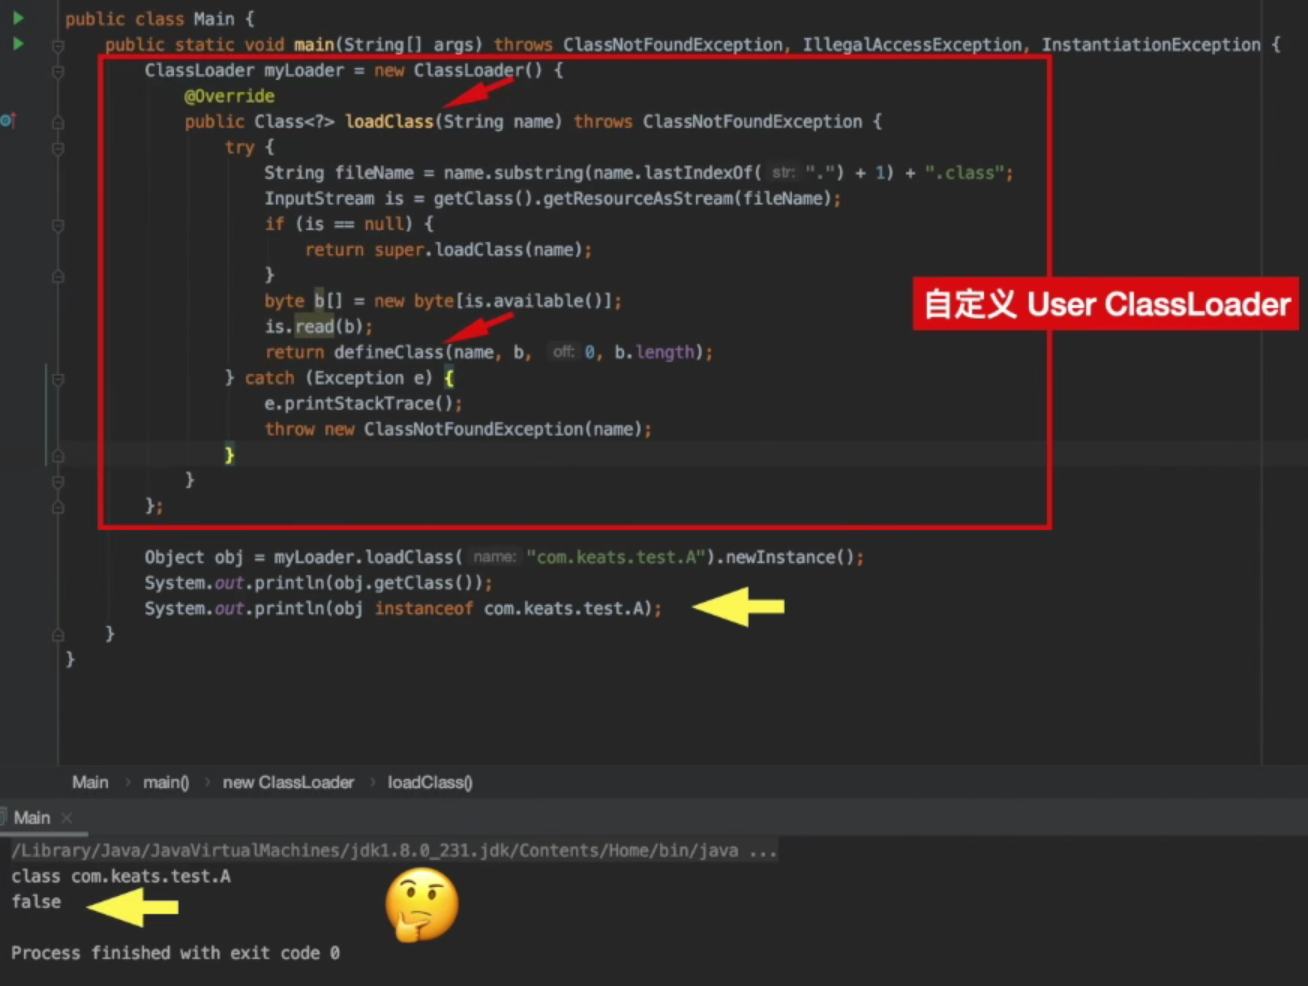
Task: Run main method via gutter arrow
Action: pyautogui.click(x=18, y=44)
